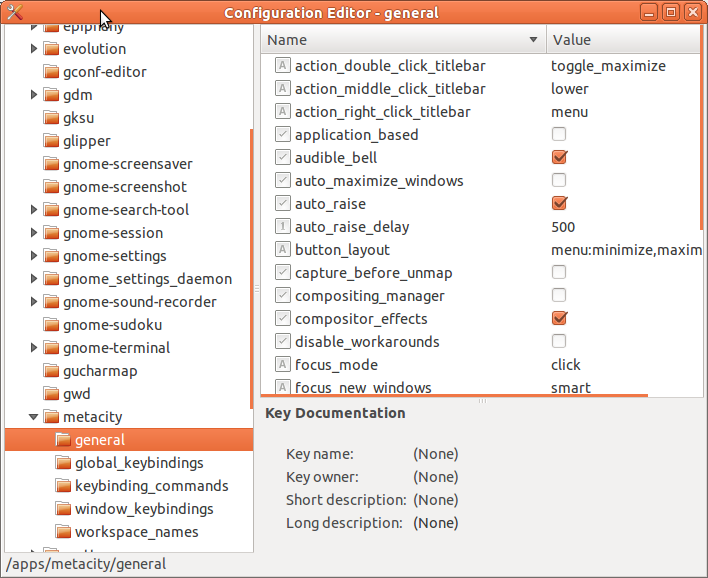
Task: Expand the gdm tree node
Action: [33, 94]
